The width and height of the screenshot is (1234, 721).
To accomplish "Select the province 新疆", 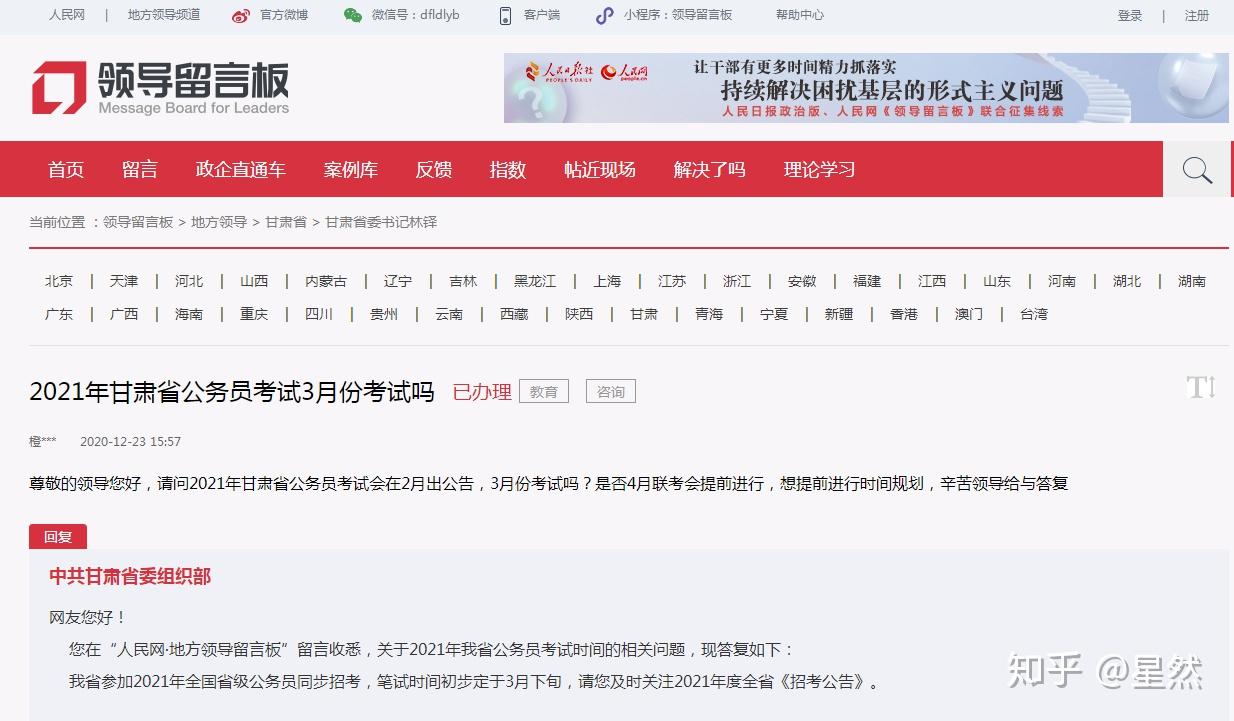I will [839, 314].
